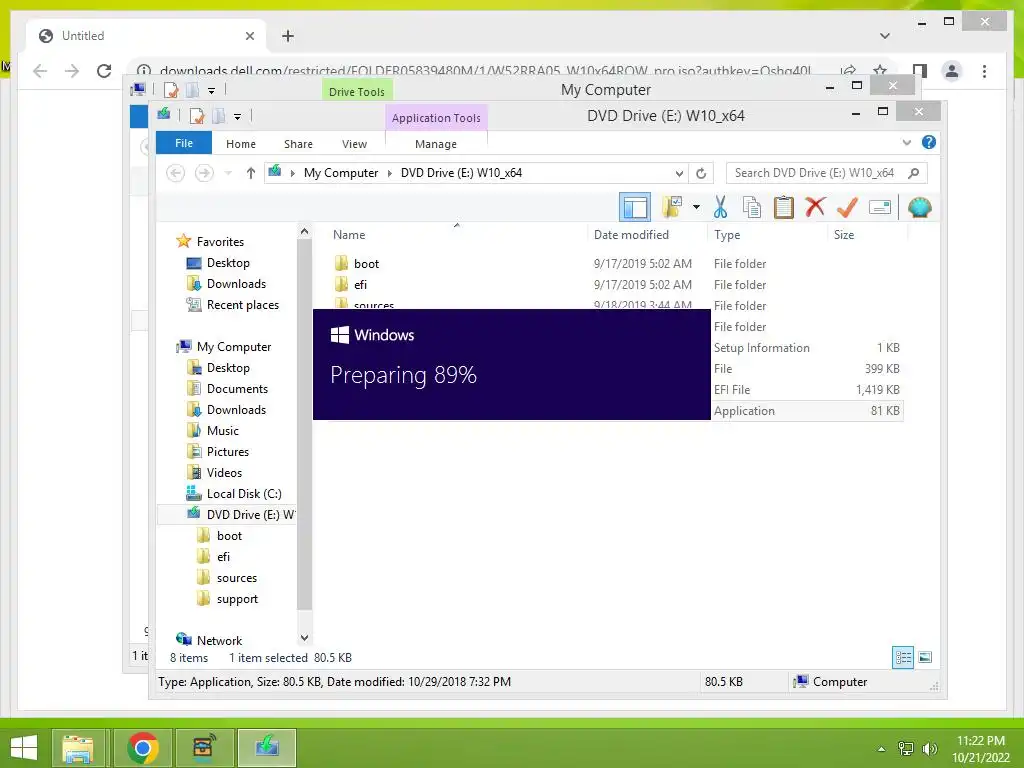The image size is (1024, 768).
Task: Open the Manage ribbon tab
Action: click(x=436, y=144)
